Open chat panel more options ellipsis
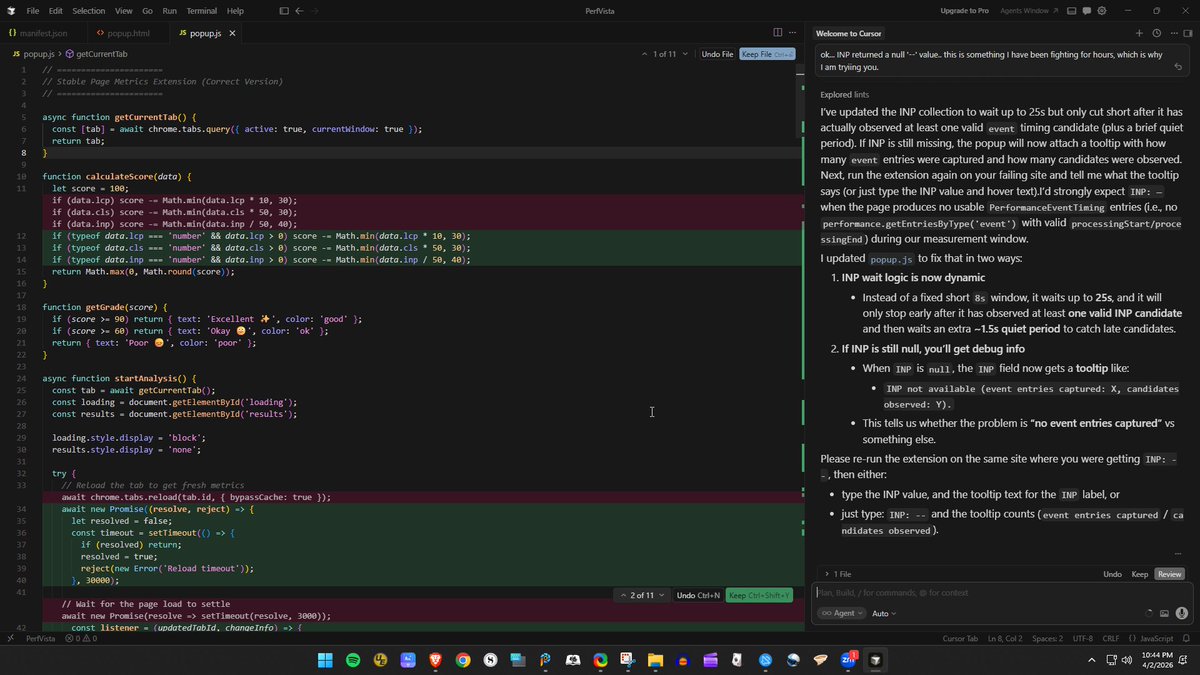Viewport: 1200px width, 675px height. point(1172,32)
